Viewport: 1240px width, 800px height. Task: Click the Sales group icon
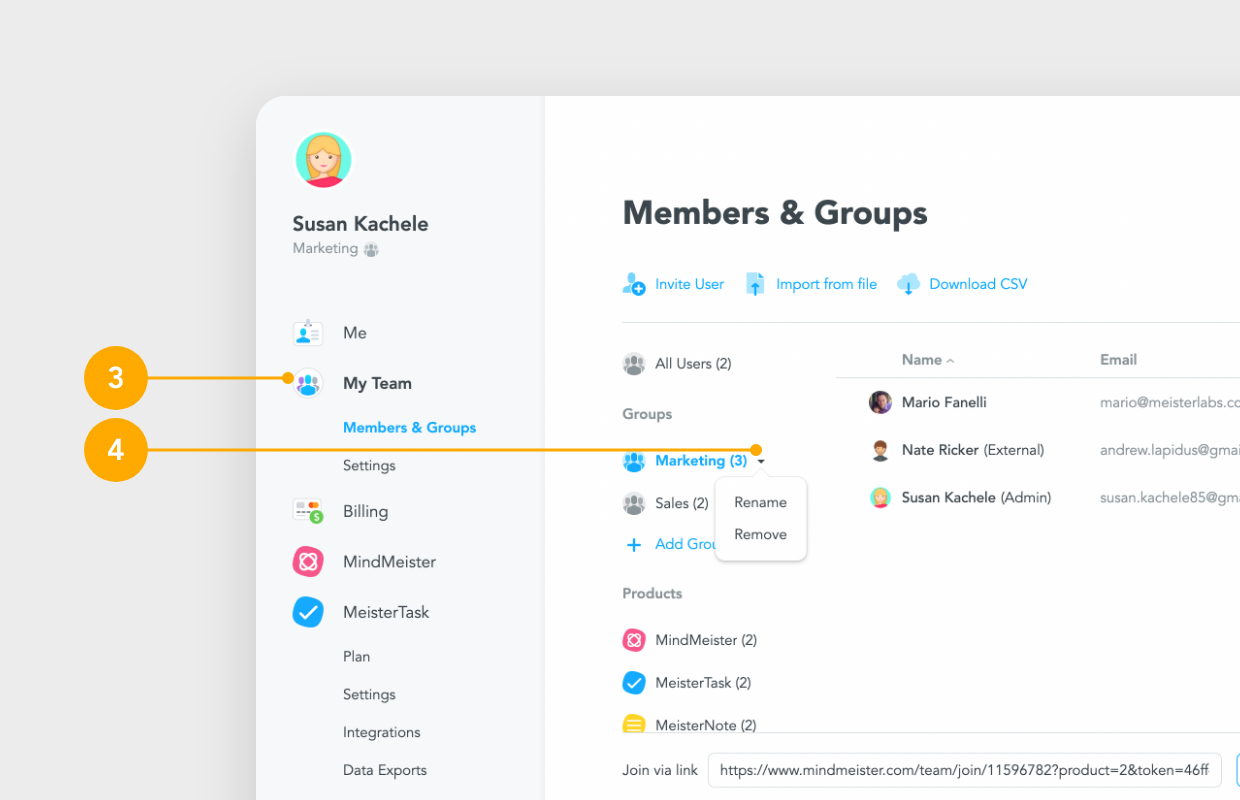pos(634,504)
